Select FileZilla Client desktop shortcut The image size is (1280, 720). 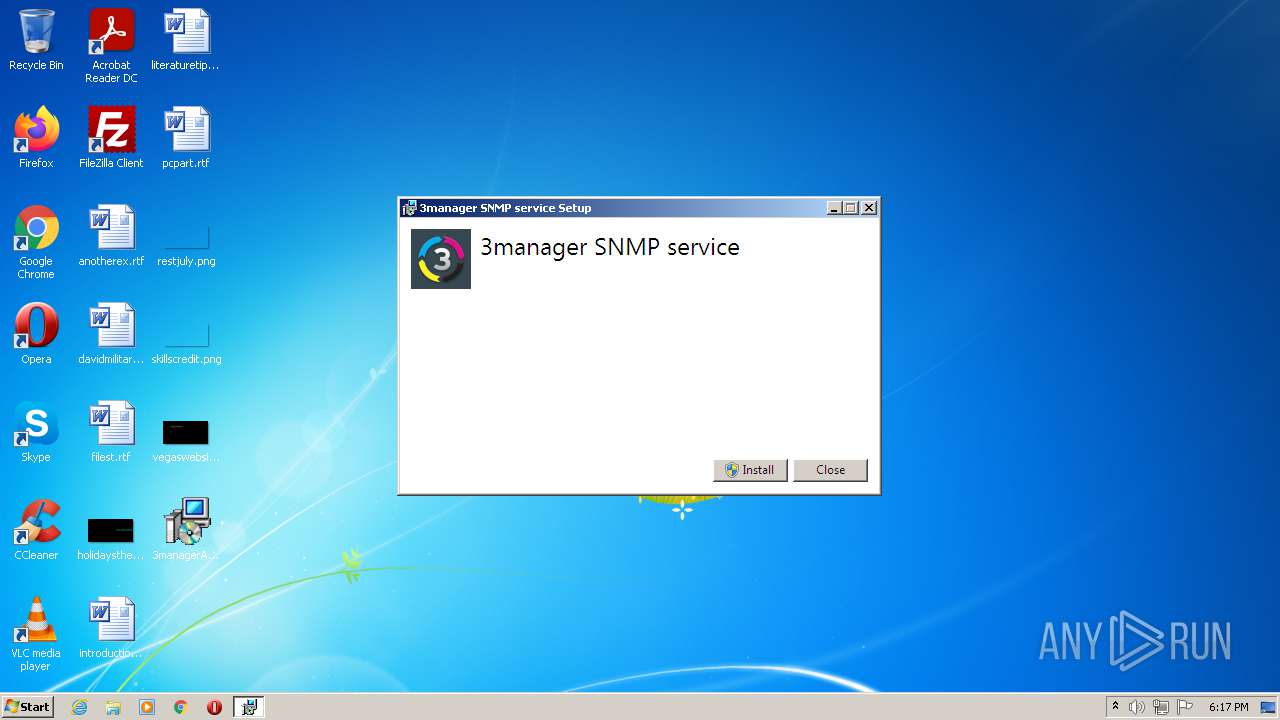coord(111,138)
